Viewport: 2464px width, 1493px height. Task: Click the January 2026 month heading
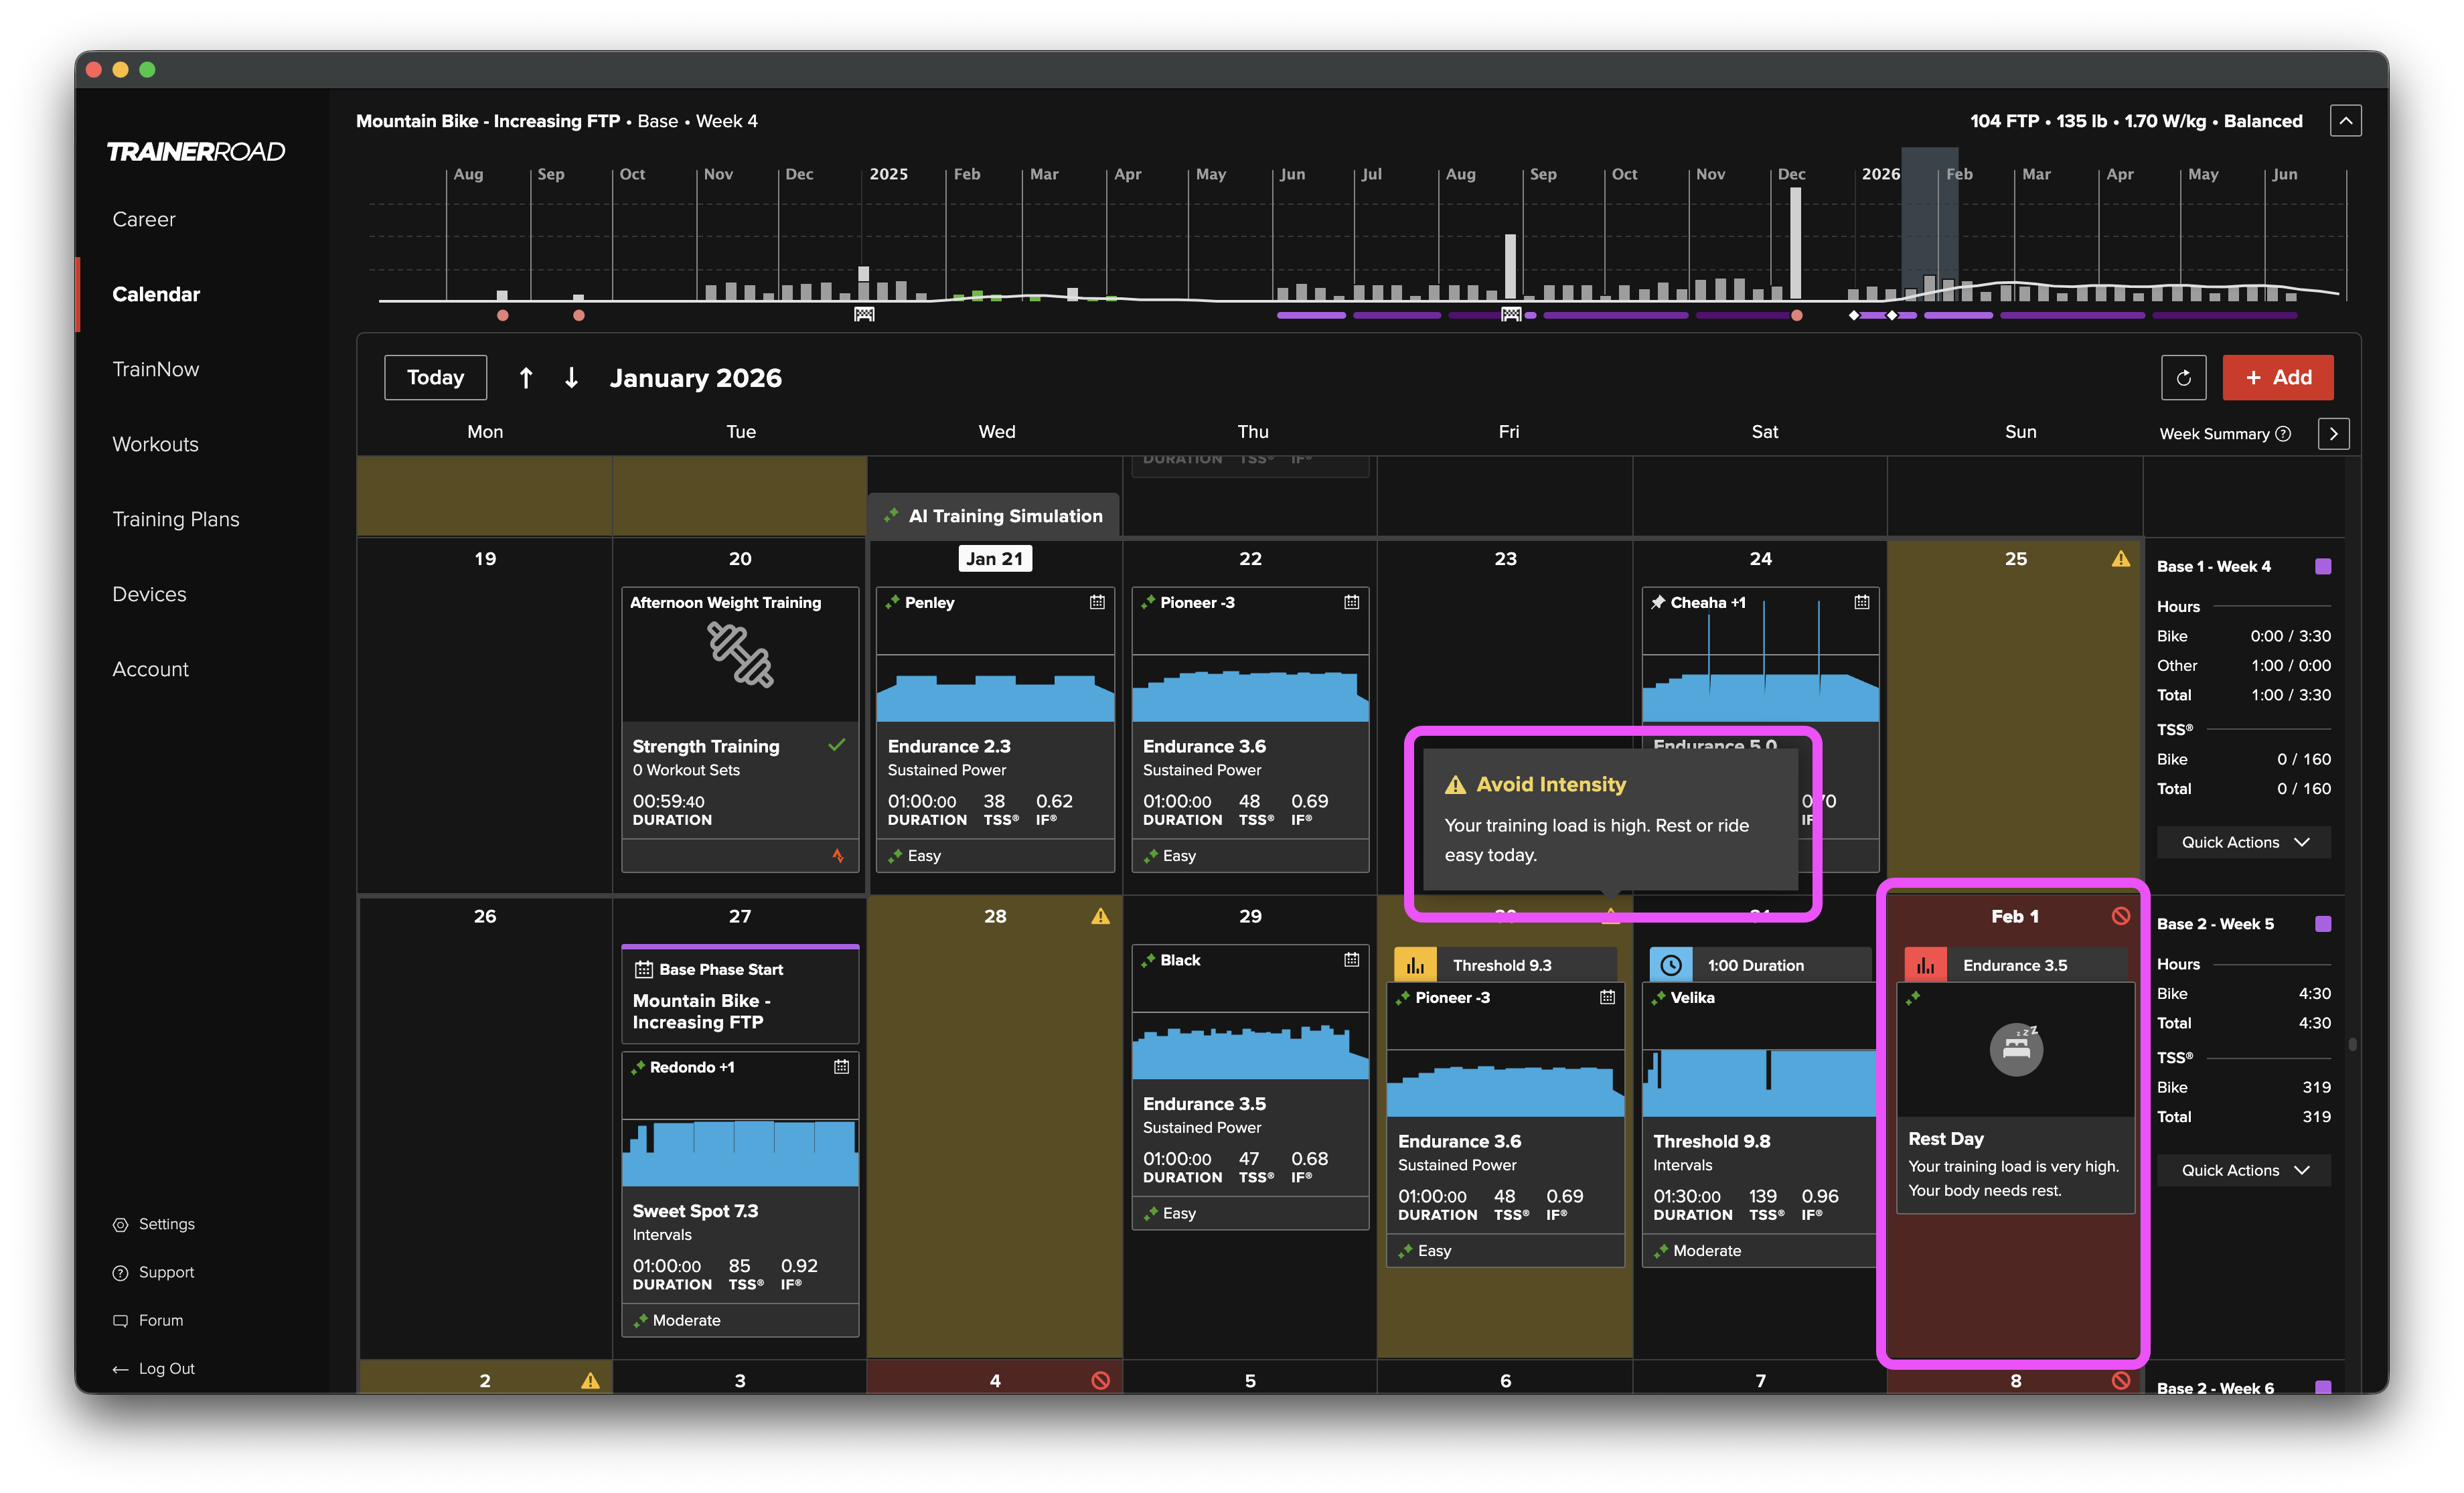[x=696, y=378]
